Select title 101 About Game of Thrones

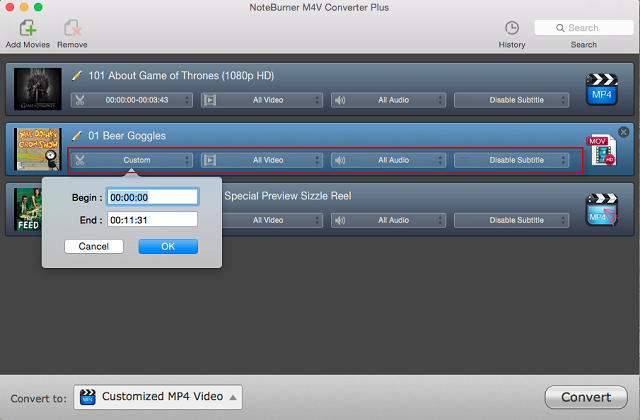[181, 76]
